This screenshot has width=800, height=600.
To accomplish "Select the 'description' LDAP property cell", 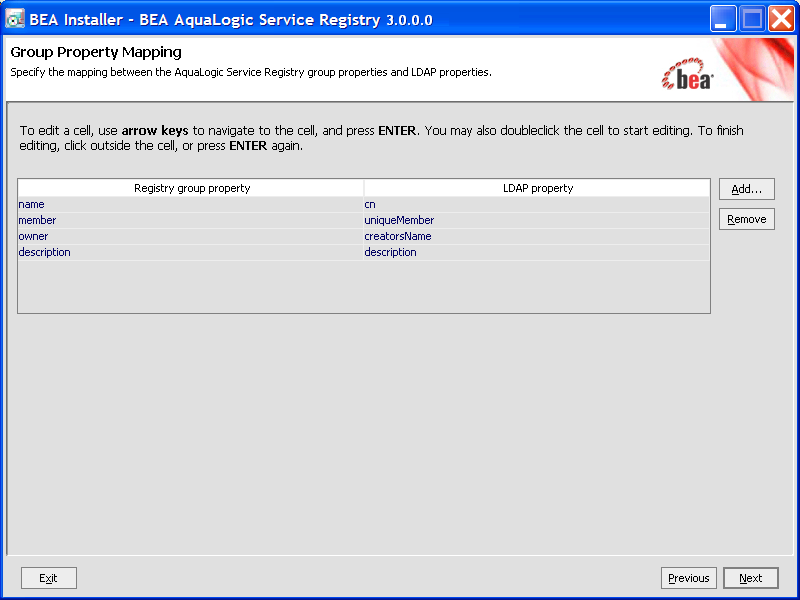I will (x=537, y=252).
